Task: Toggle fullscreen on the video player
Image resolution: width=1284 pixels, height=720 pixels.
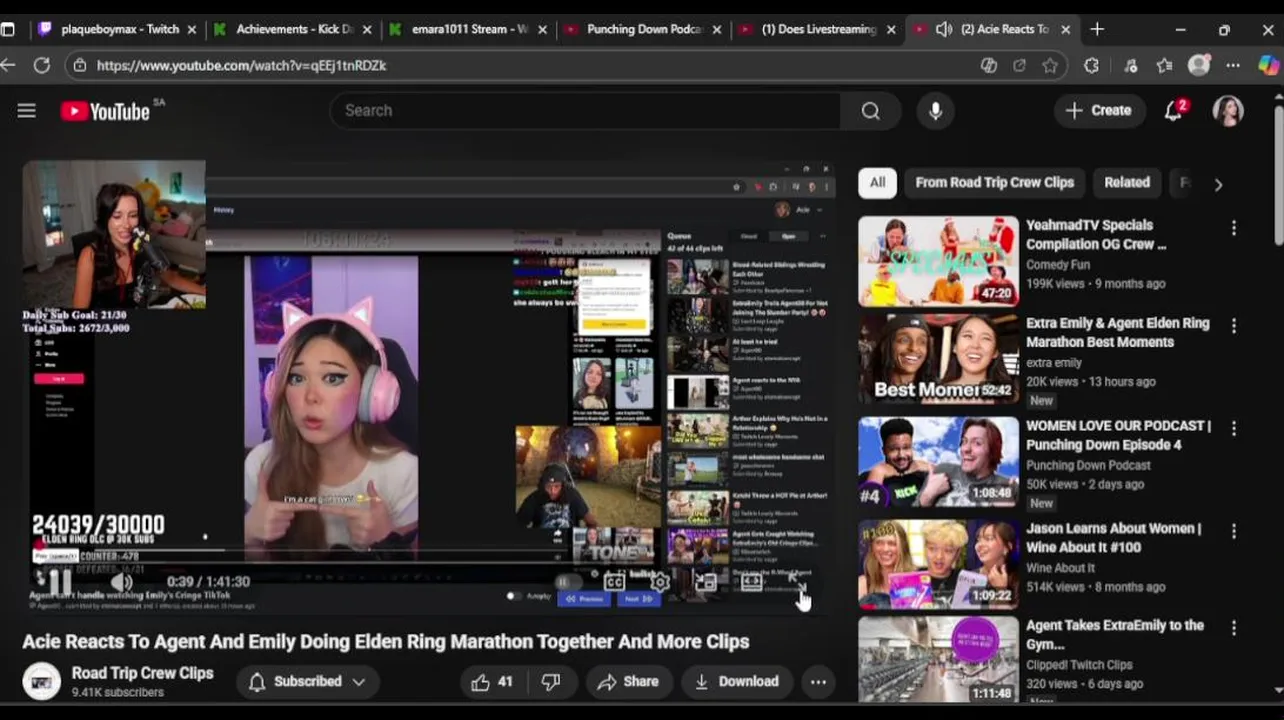Action: tap(797, 582)
